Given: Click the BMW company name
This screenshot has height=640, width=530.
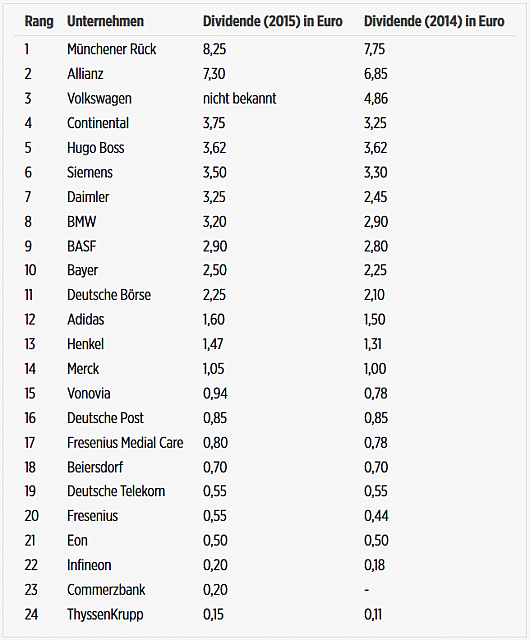Looking at the screenshot, I should 82,222.
